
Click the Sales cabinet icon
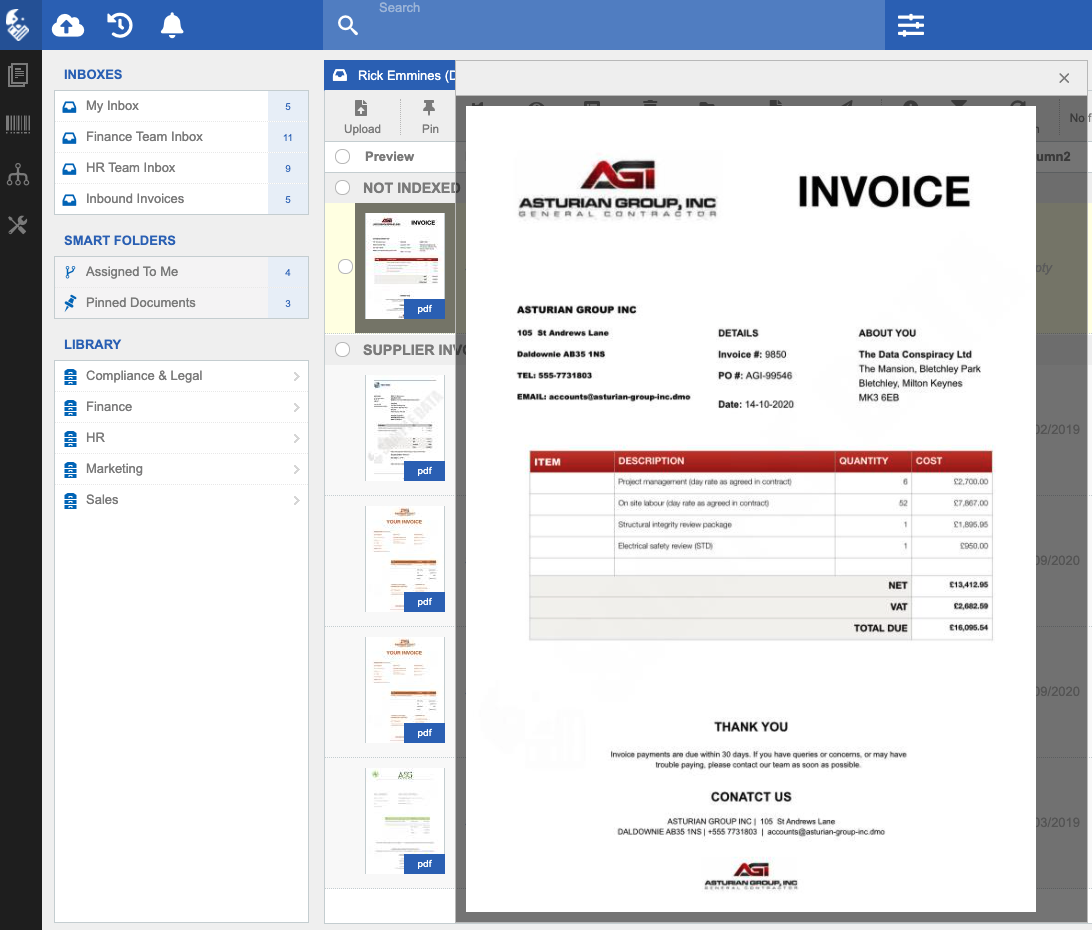pos(70,500)
